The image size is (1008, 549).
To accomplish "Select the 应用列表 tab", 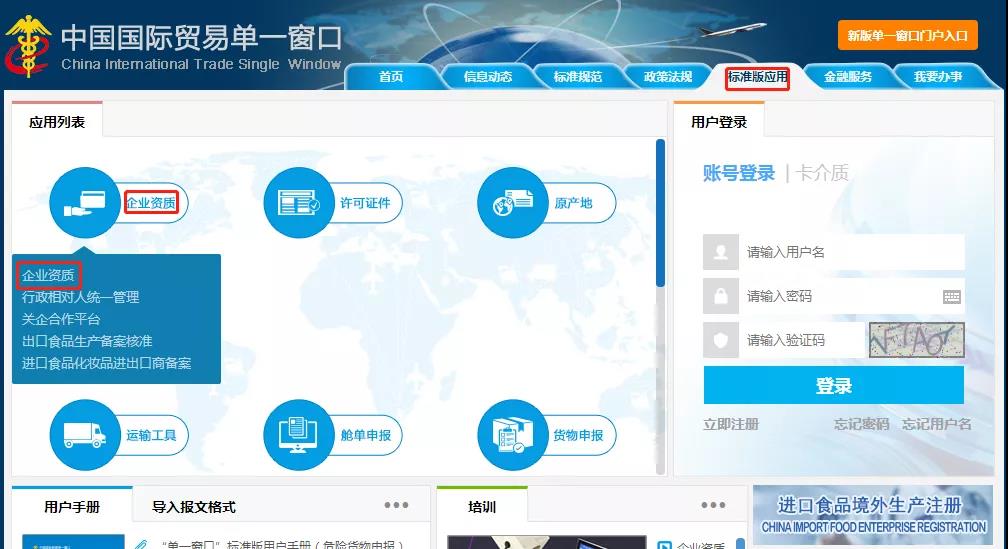I will click(57, 122).
